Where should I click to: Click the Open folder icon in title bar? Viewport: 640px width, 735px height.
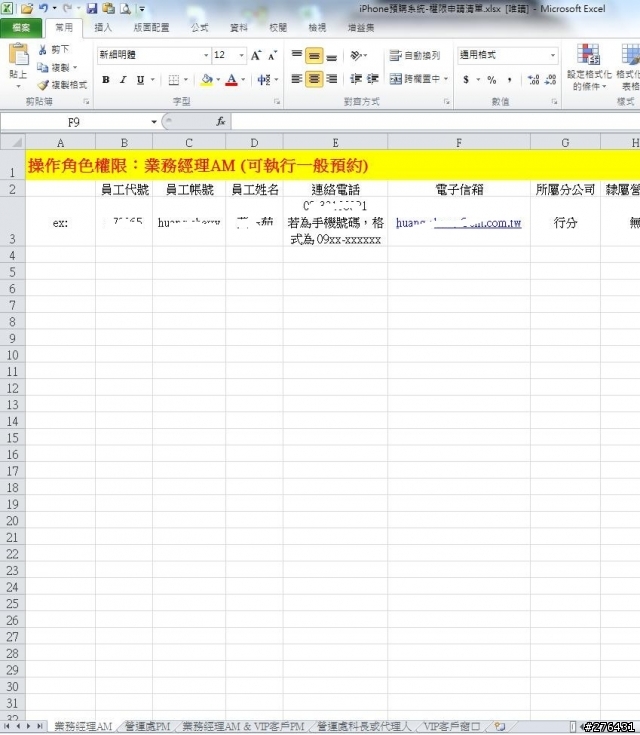[x=27, y=8]
